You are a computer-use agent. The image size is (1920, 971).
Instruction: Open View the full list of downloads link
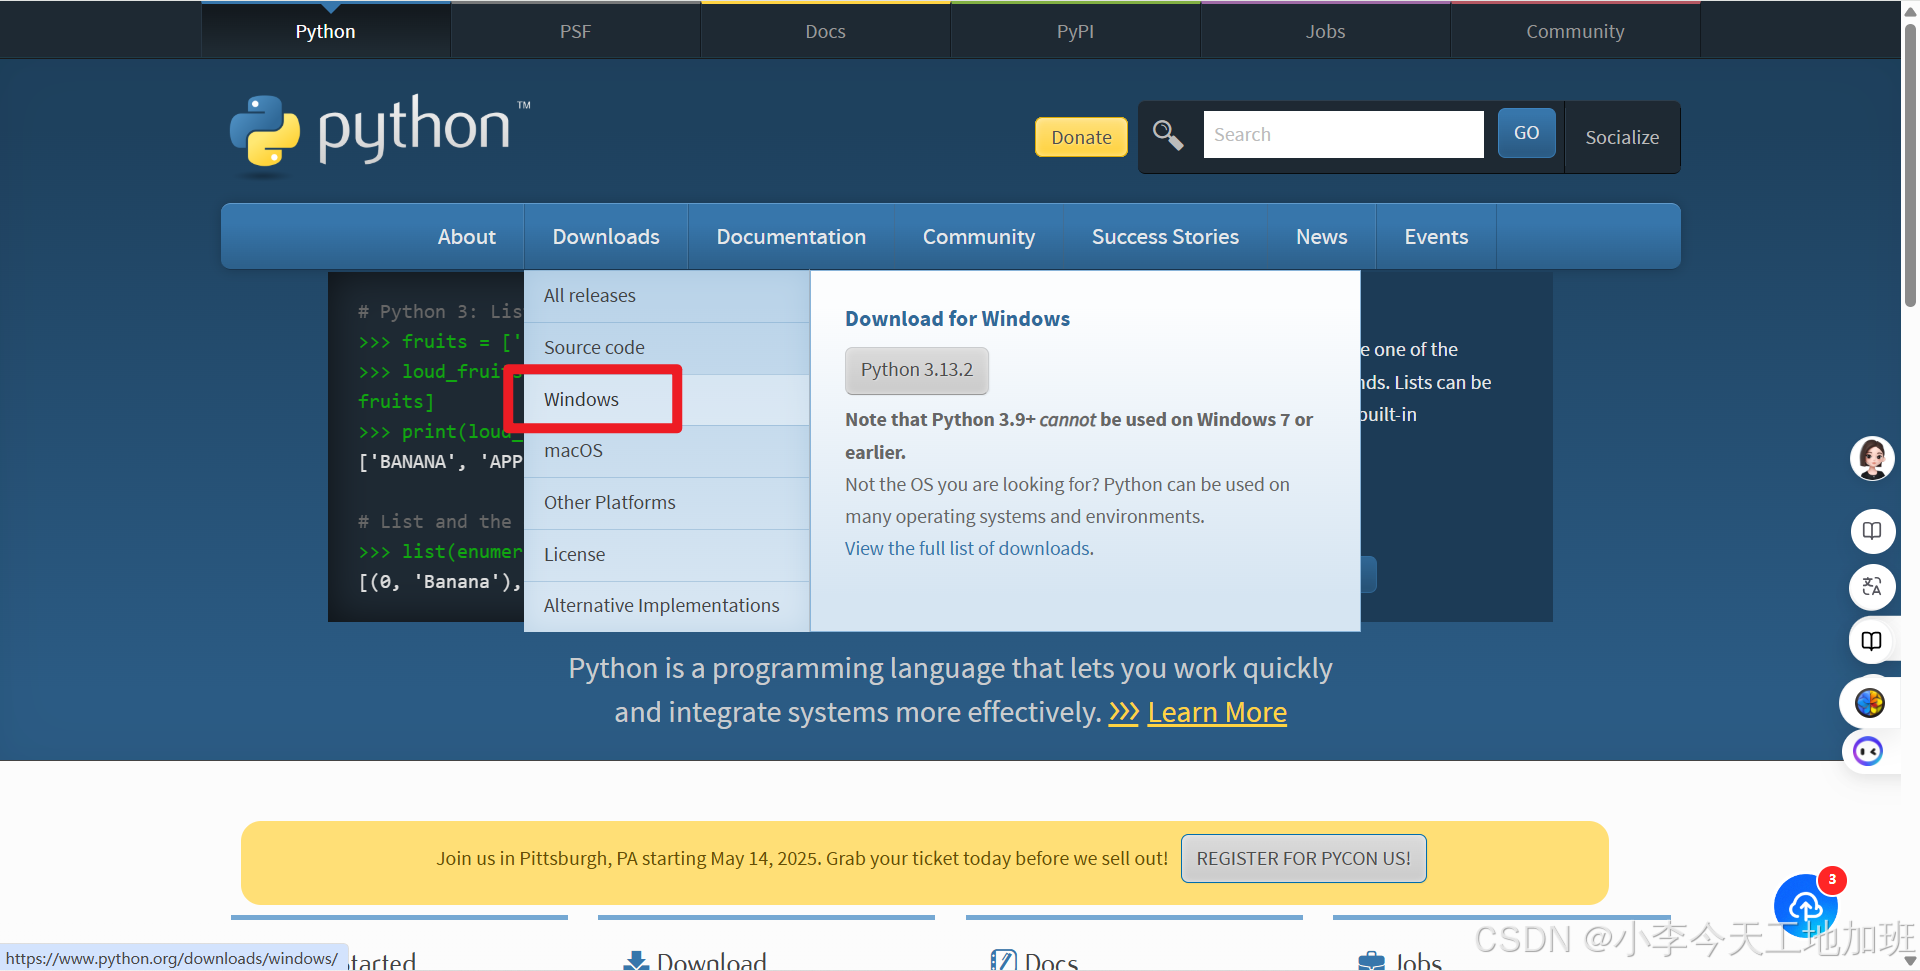click(x=969, y=548)
